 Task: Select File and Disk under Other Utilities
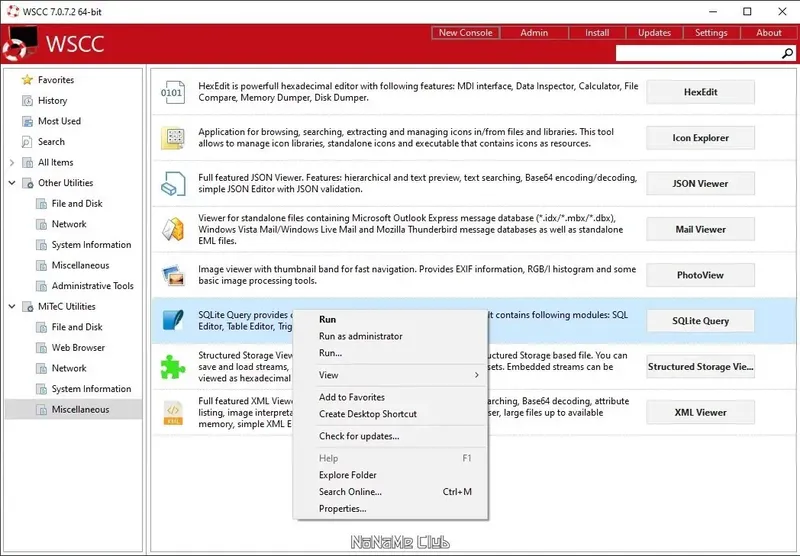pyautogui.click(x=77, y=204)
